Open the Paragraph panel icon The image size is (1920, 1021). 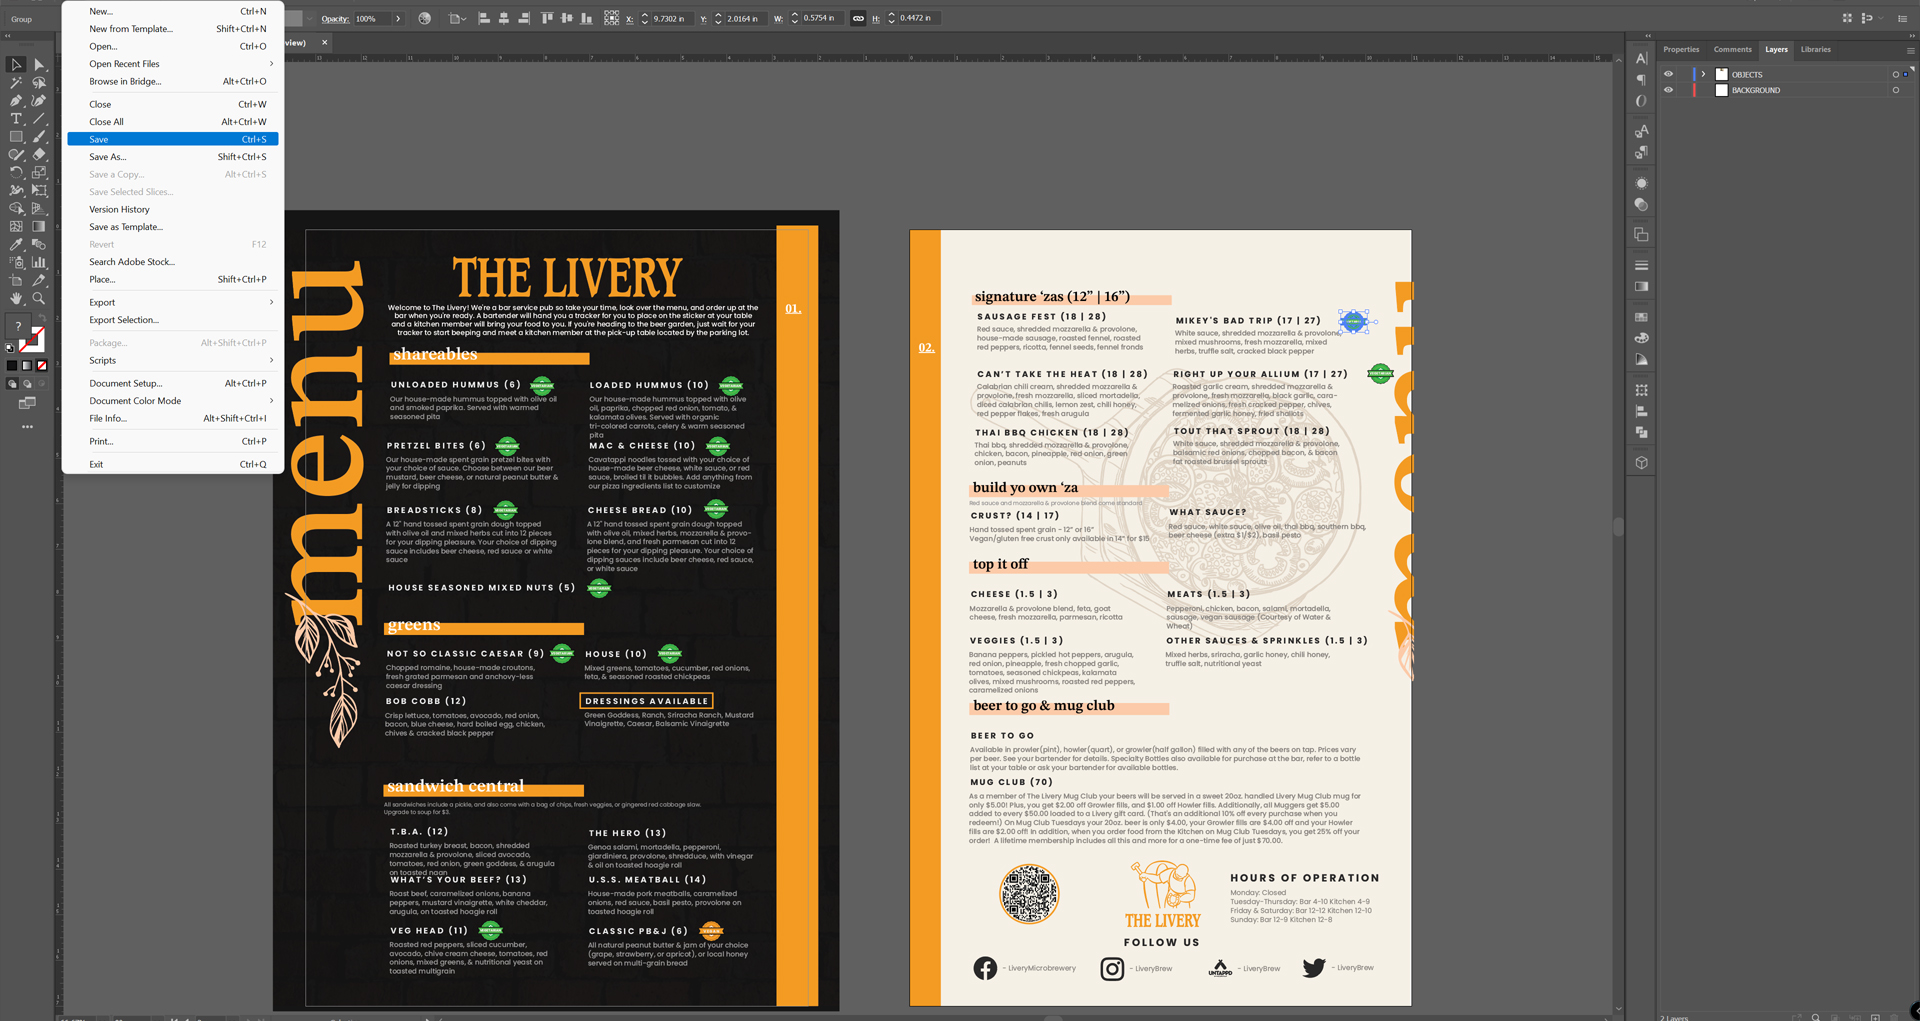click(x=1641, y=80)
